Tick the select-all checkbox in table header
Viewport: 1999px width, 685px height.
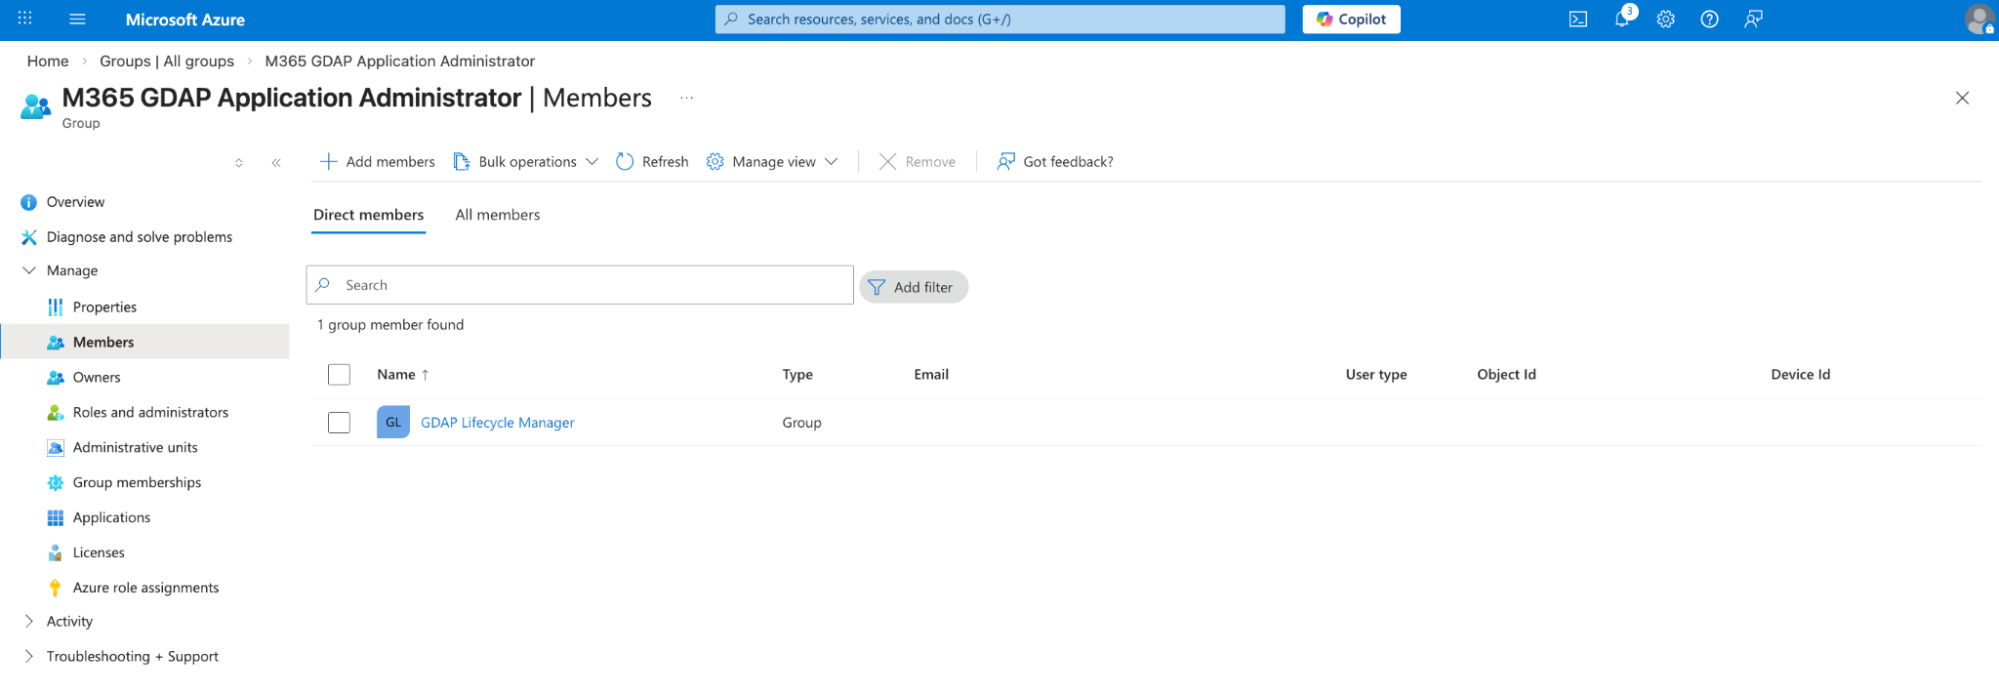(x=339, y=375)
